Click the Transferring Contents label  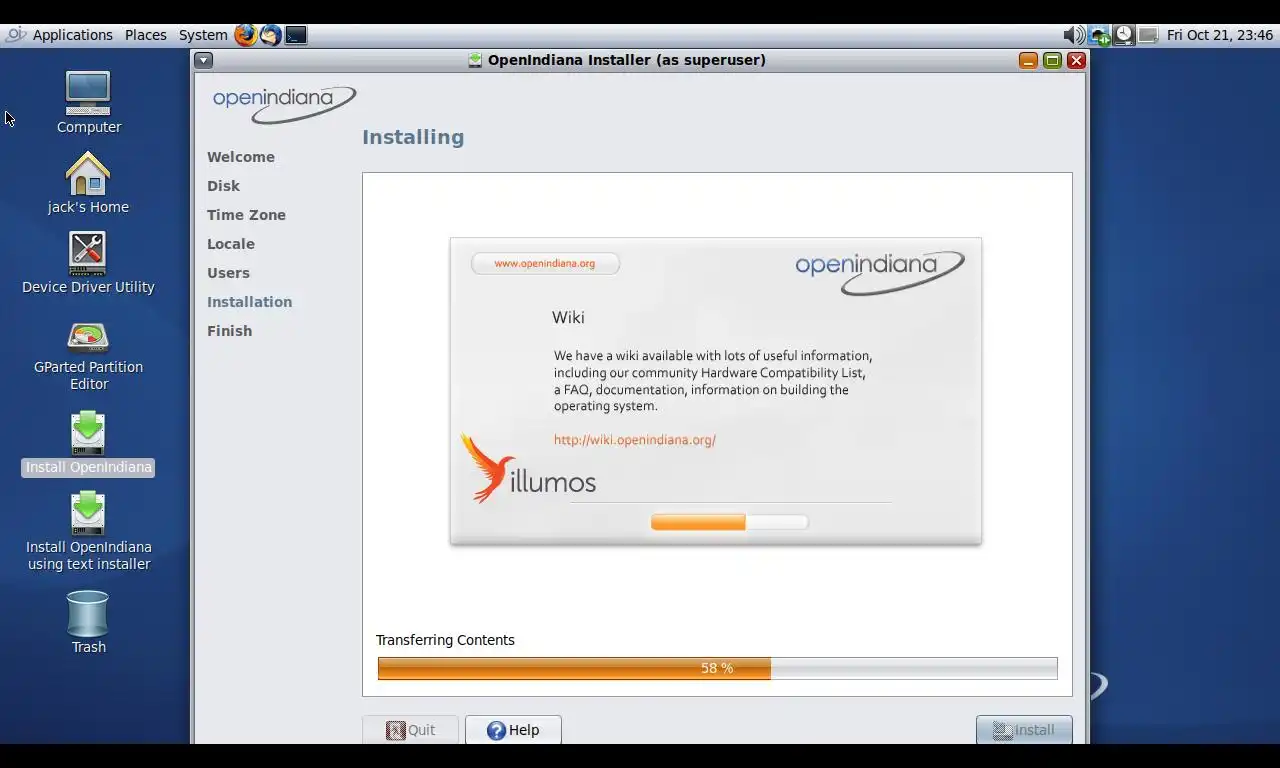[445, 640]
